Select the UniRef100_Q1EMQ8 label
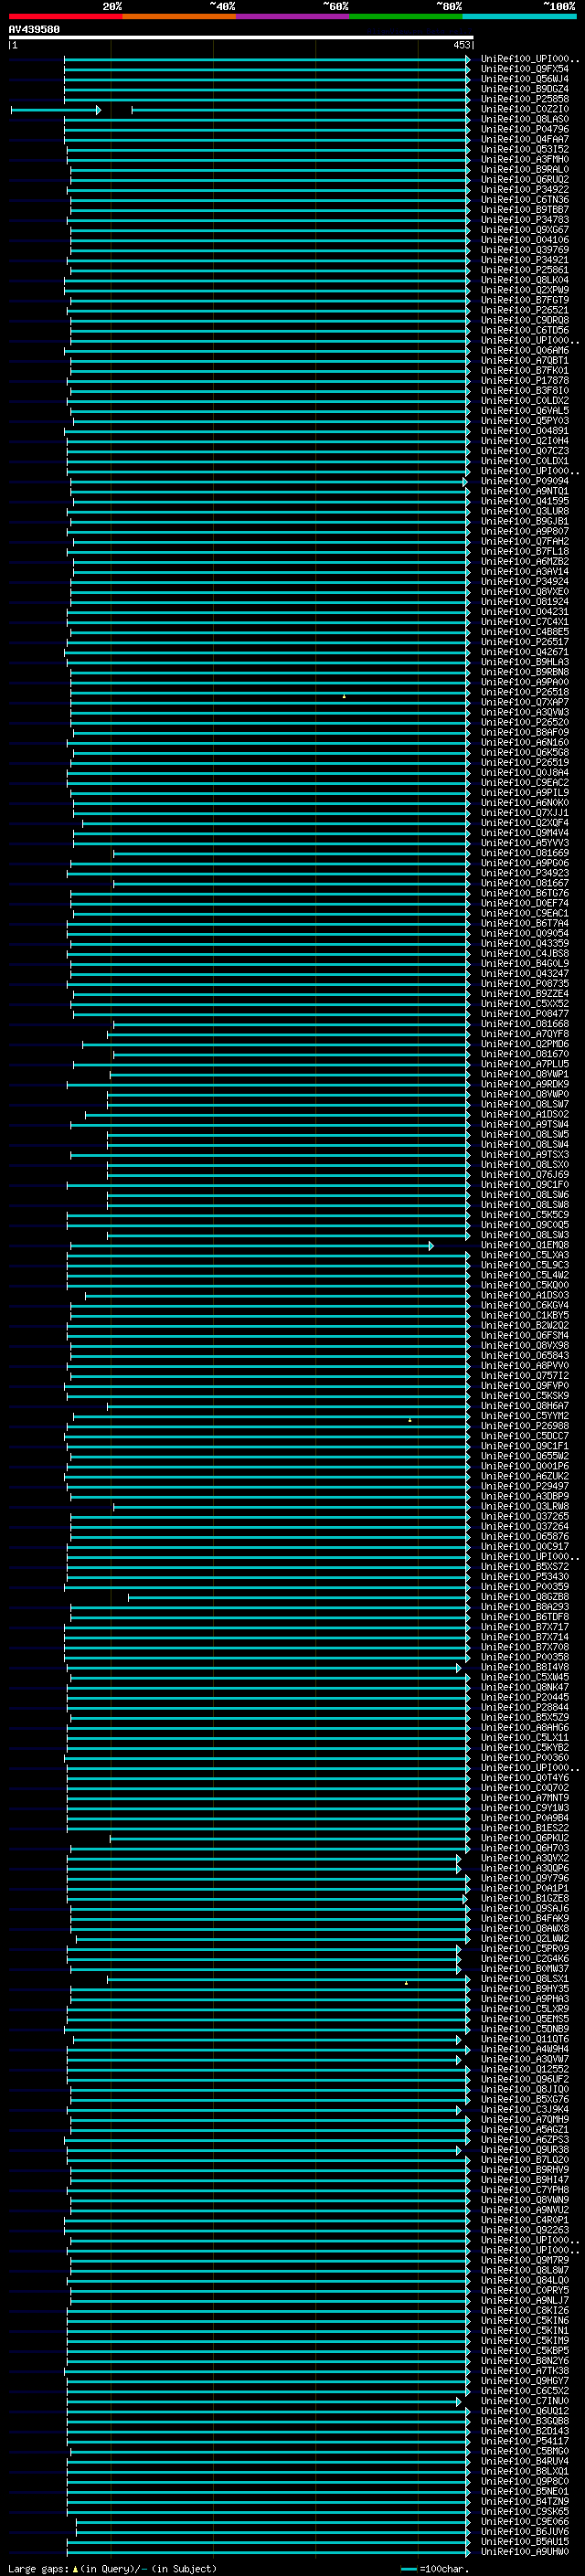 pyautogui.click(x=524, y=1245)
